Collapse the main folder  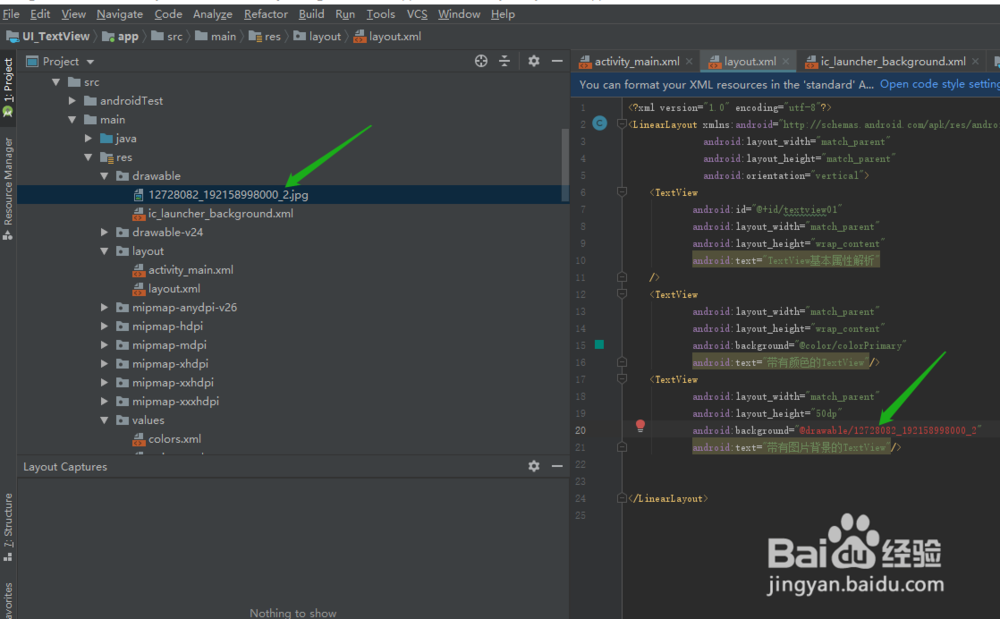[x=72, y=120]
